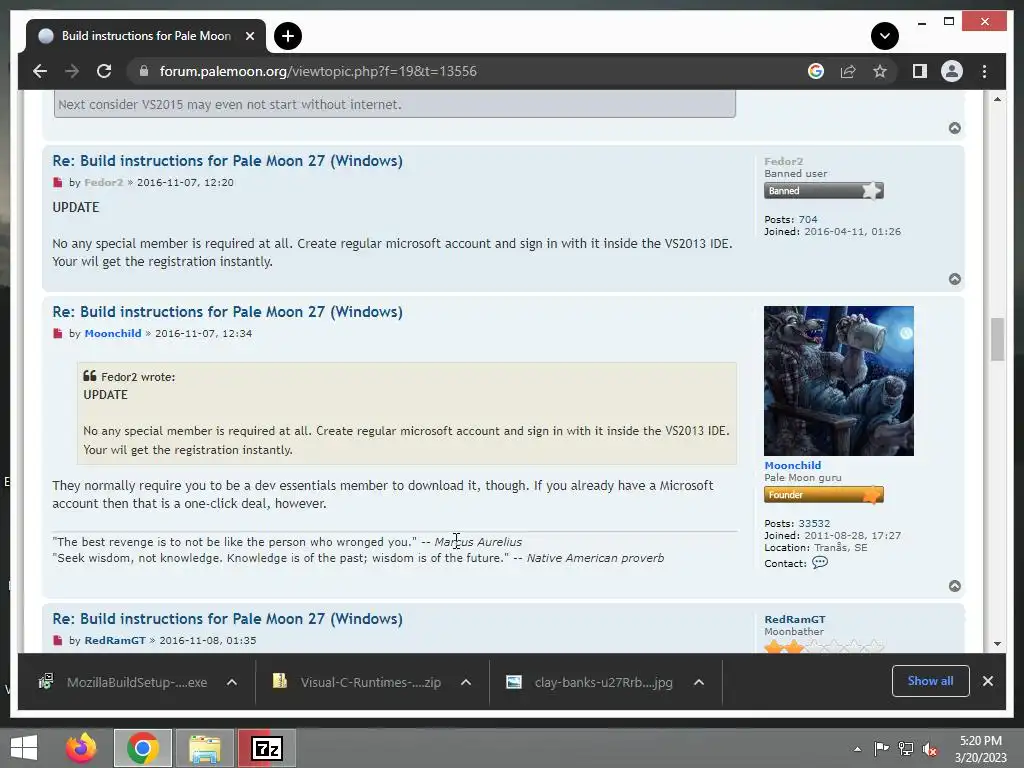This screenshot has height=768, width=1024.
Task: Click the muted volume tray icon
Action: [x=930, y=749]
